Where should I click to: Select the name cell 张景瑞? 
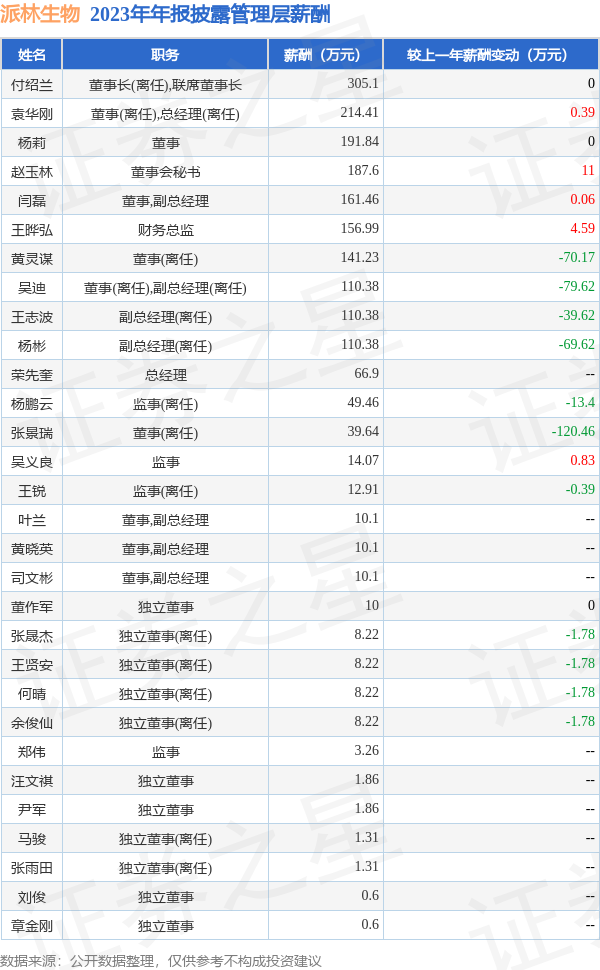point(32,434)
